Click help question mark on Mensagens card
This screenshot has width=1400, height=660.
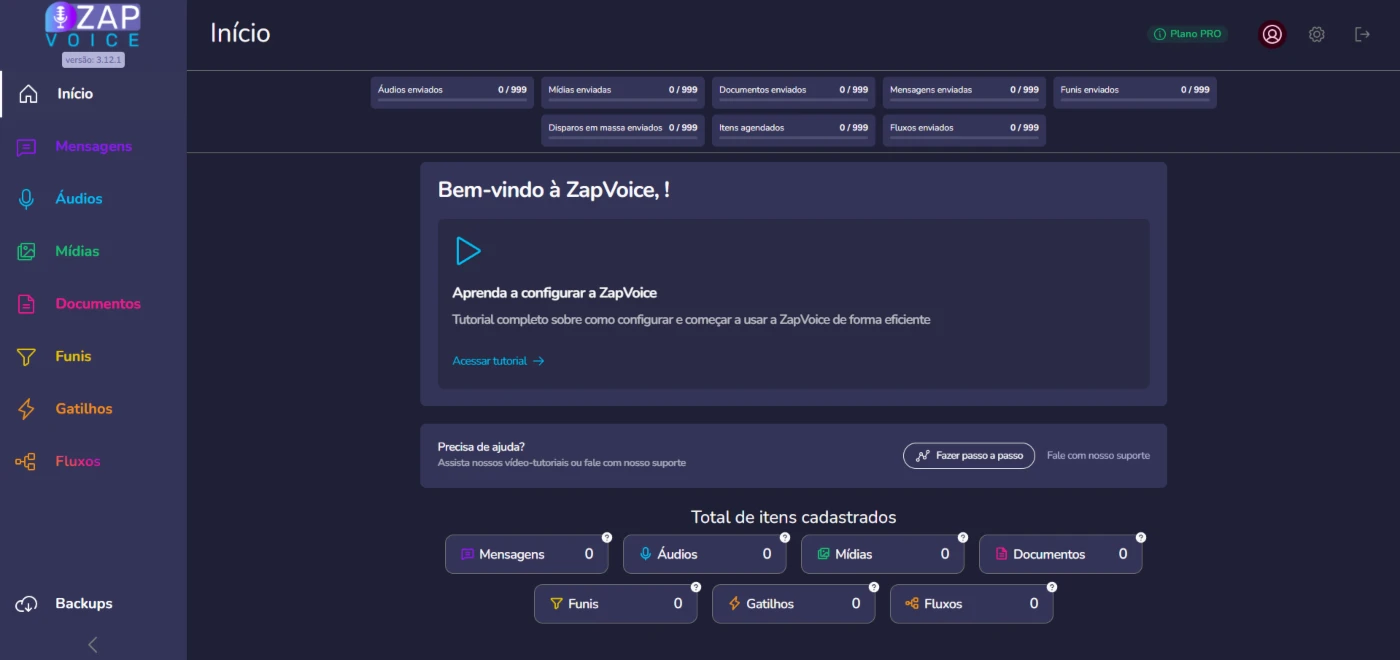607,537
